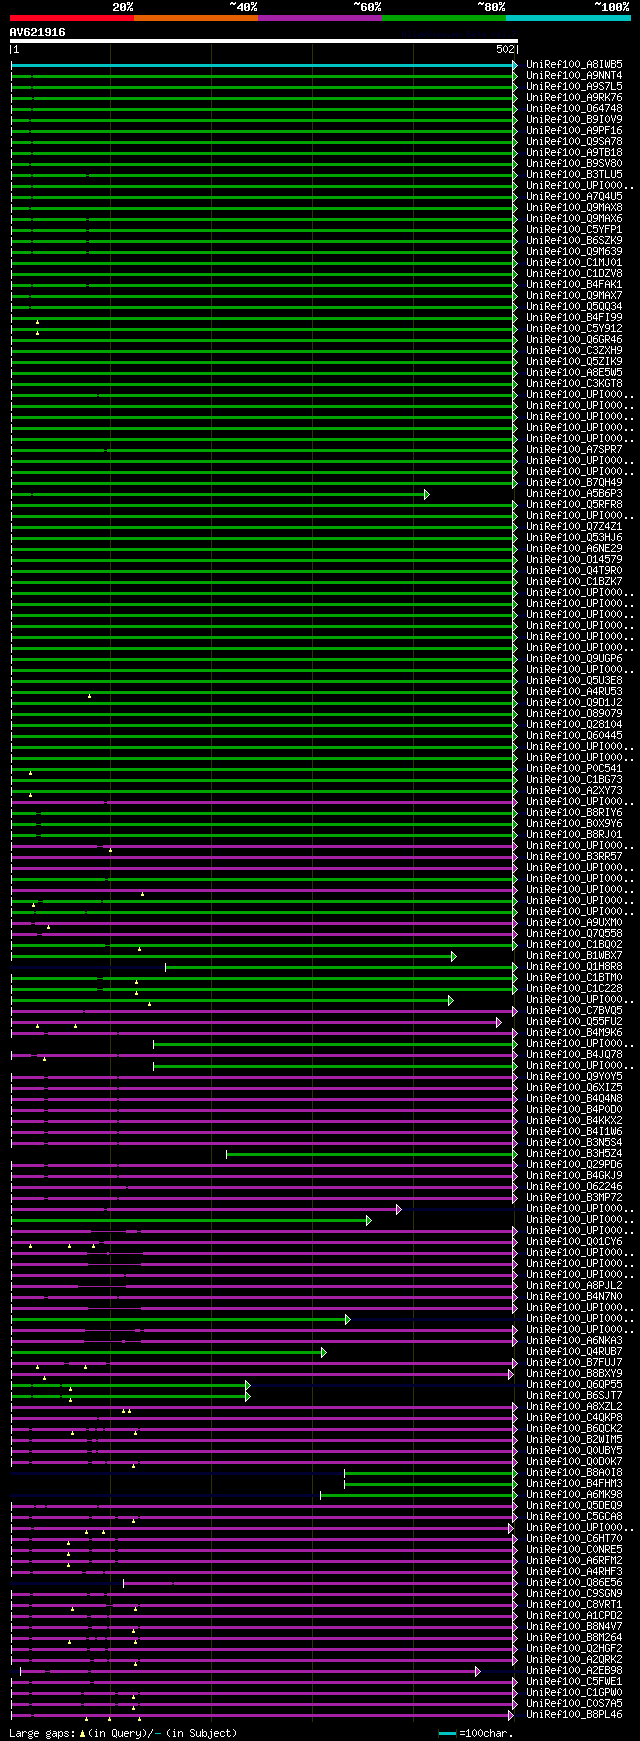Click the purple arrowhead of the Q55FU2 alignment
Image resolution: width=640 pixels, height=1741 pixels.
[x=499, y=1022]
